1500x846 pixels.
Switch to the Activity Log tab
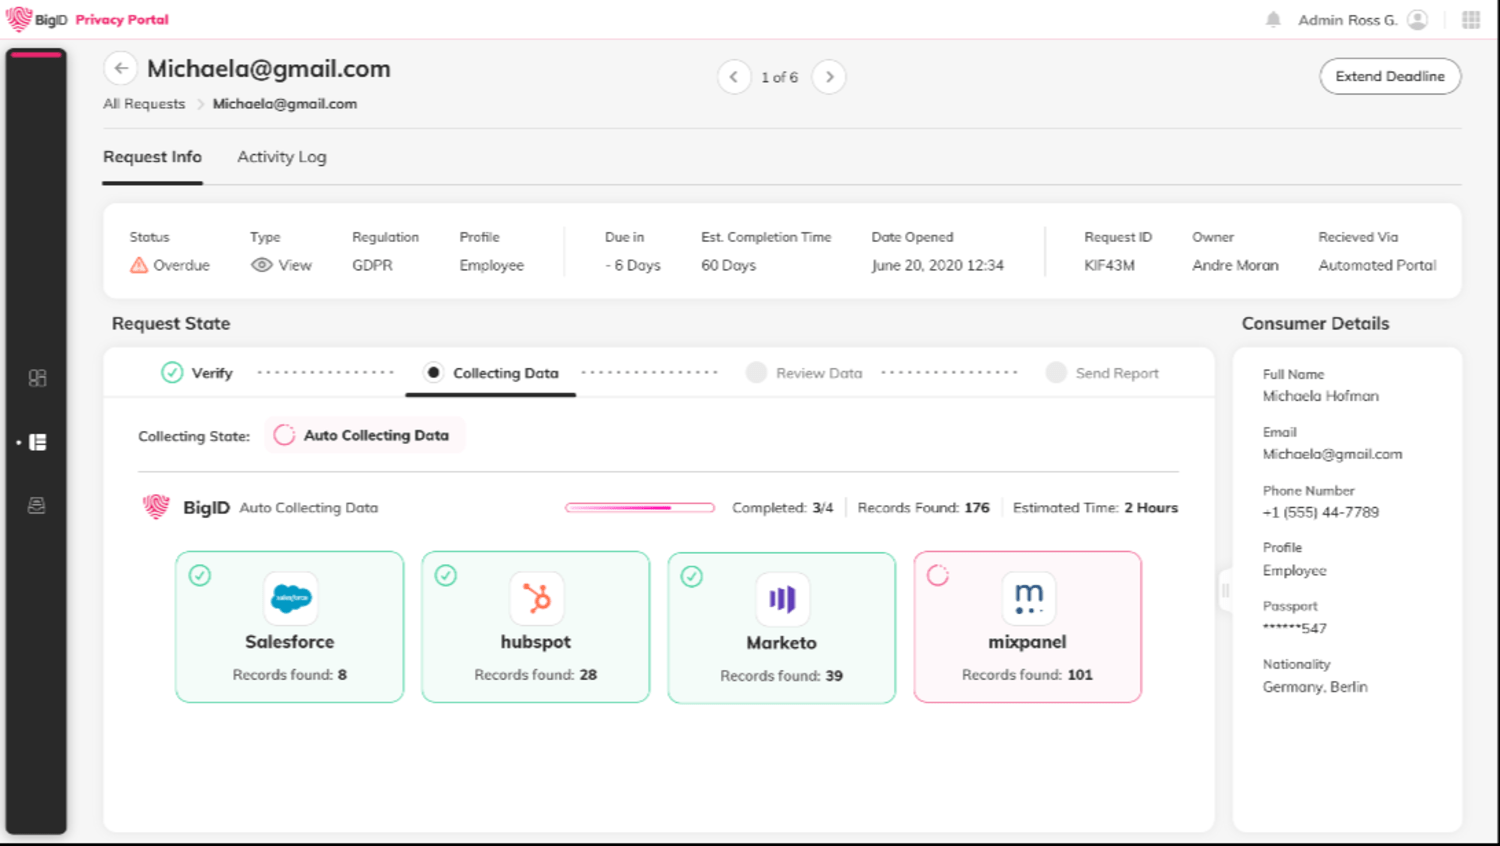click(282, 157)
